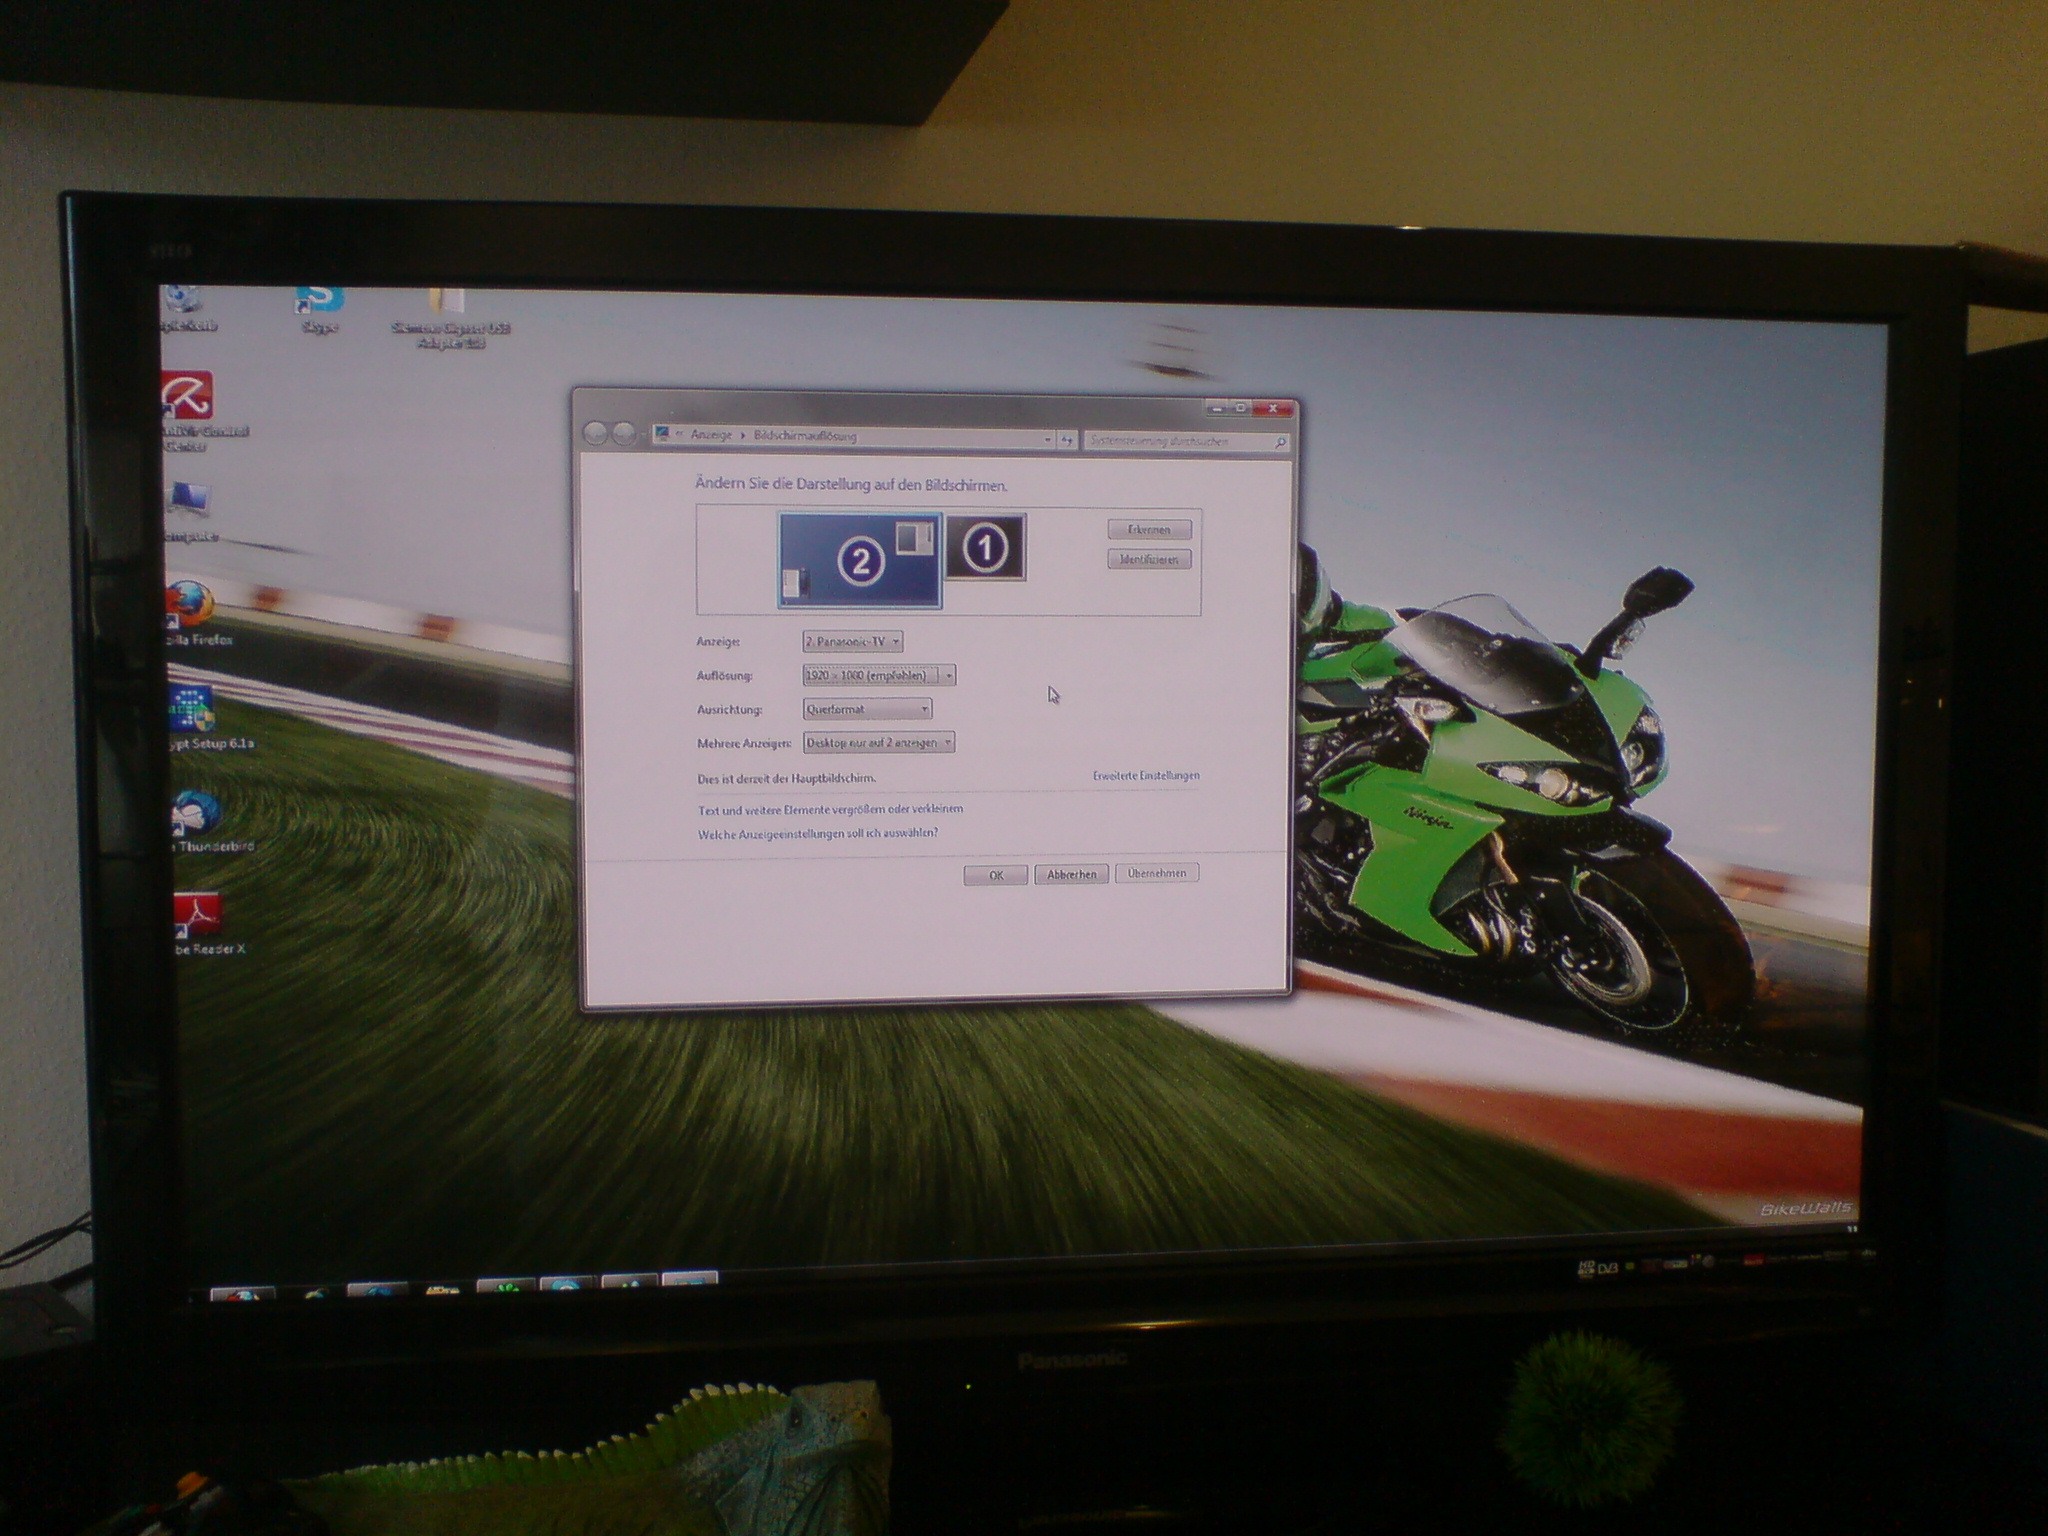The width and height of the screenshot is (2048, 1536).
Task: Select the monitor 2 thumbnail
Action: 859,561
